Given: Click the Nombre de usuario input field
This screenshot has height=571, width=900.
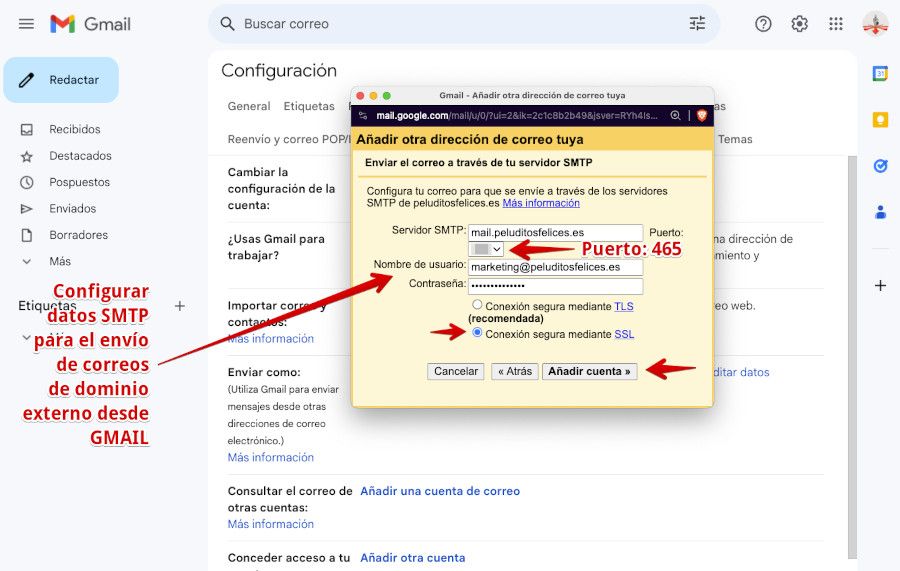Looking at the screenshot, I should [555, 267].
